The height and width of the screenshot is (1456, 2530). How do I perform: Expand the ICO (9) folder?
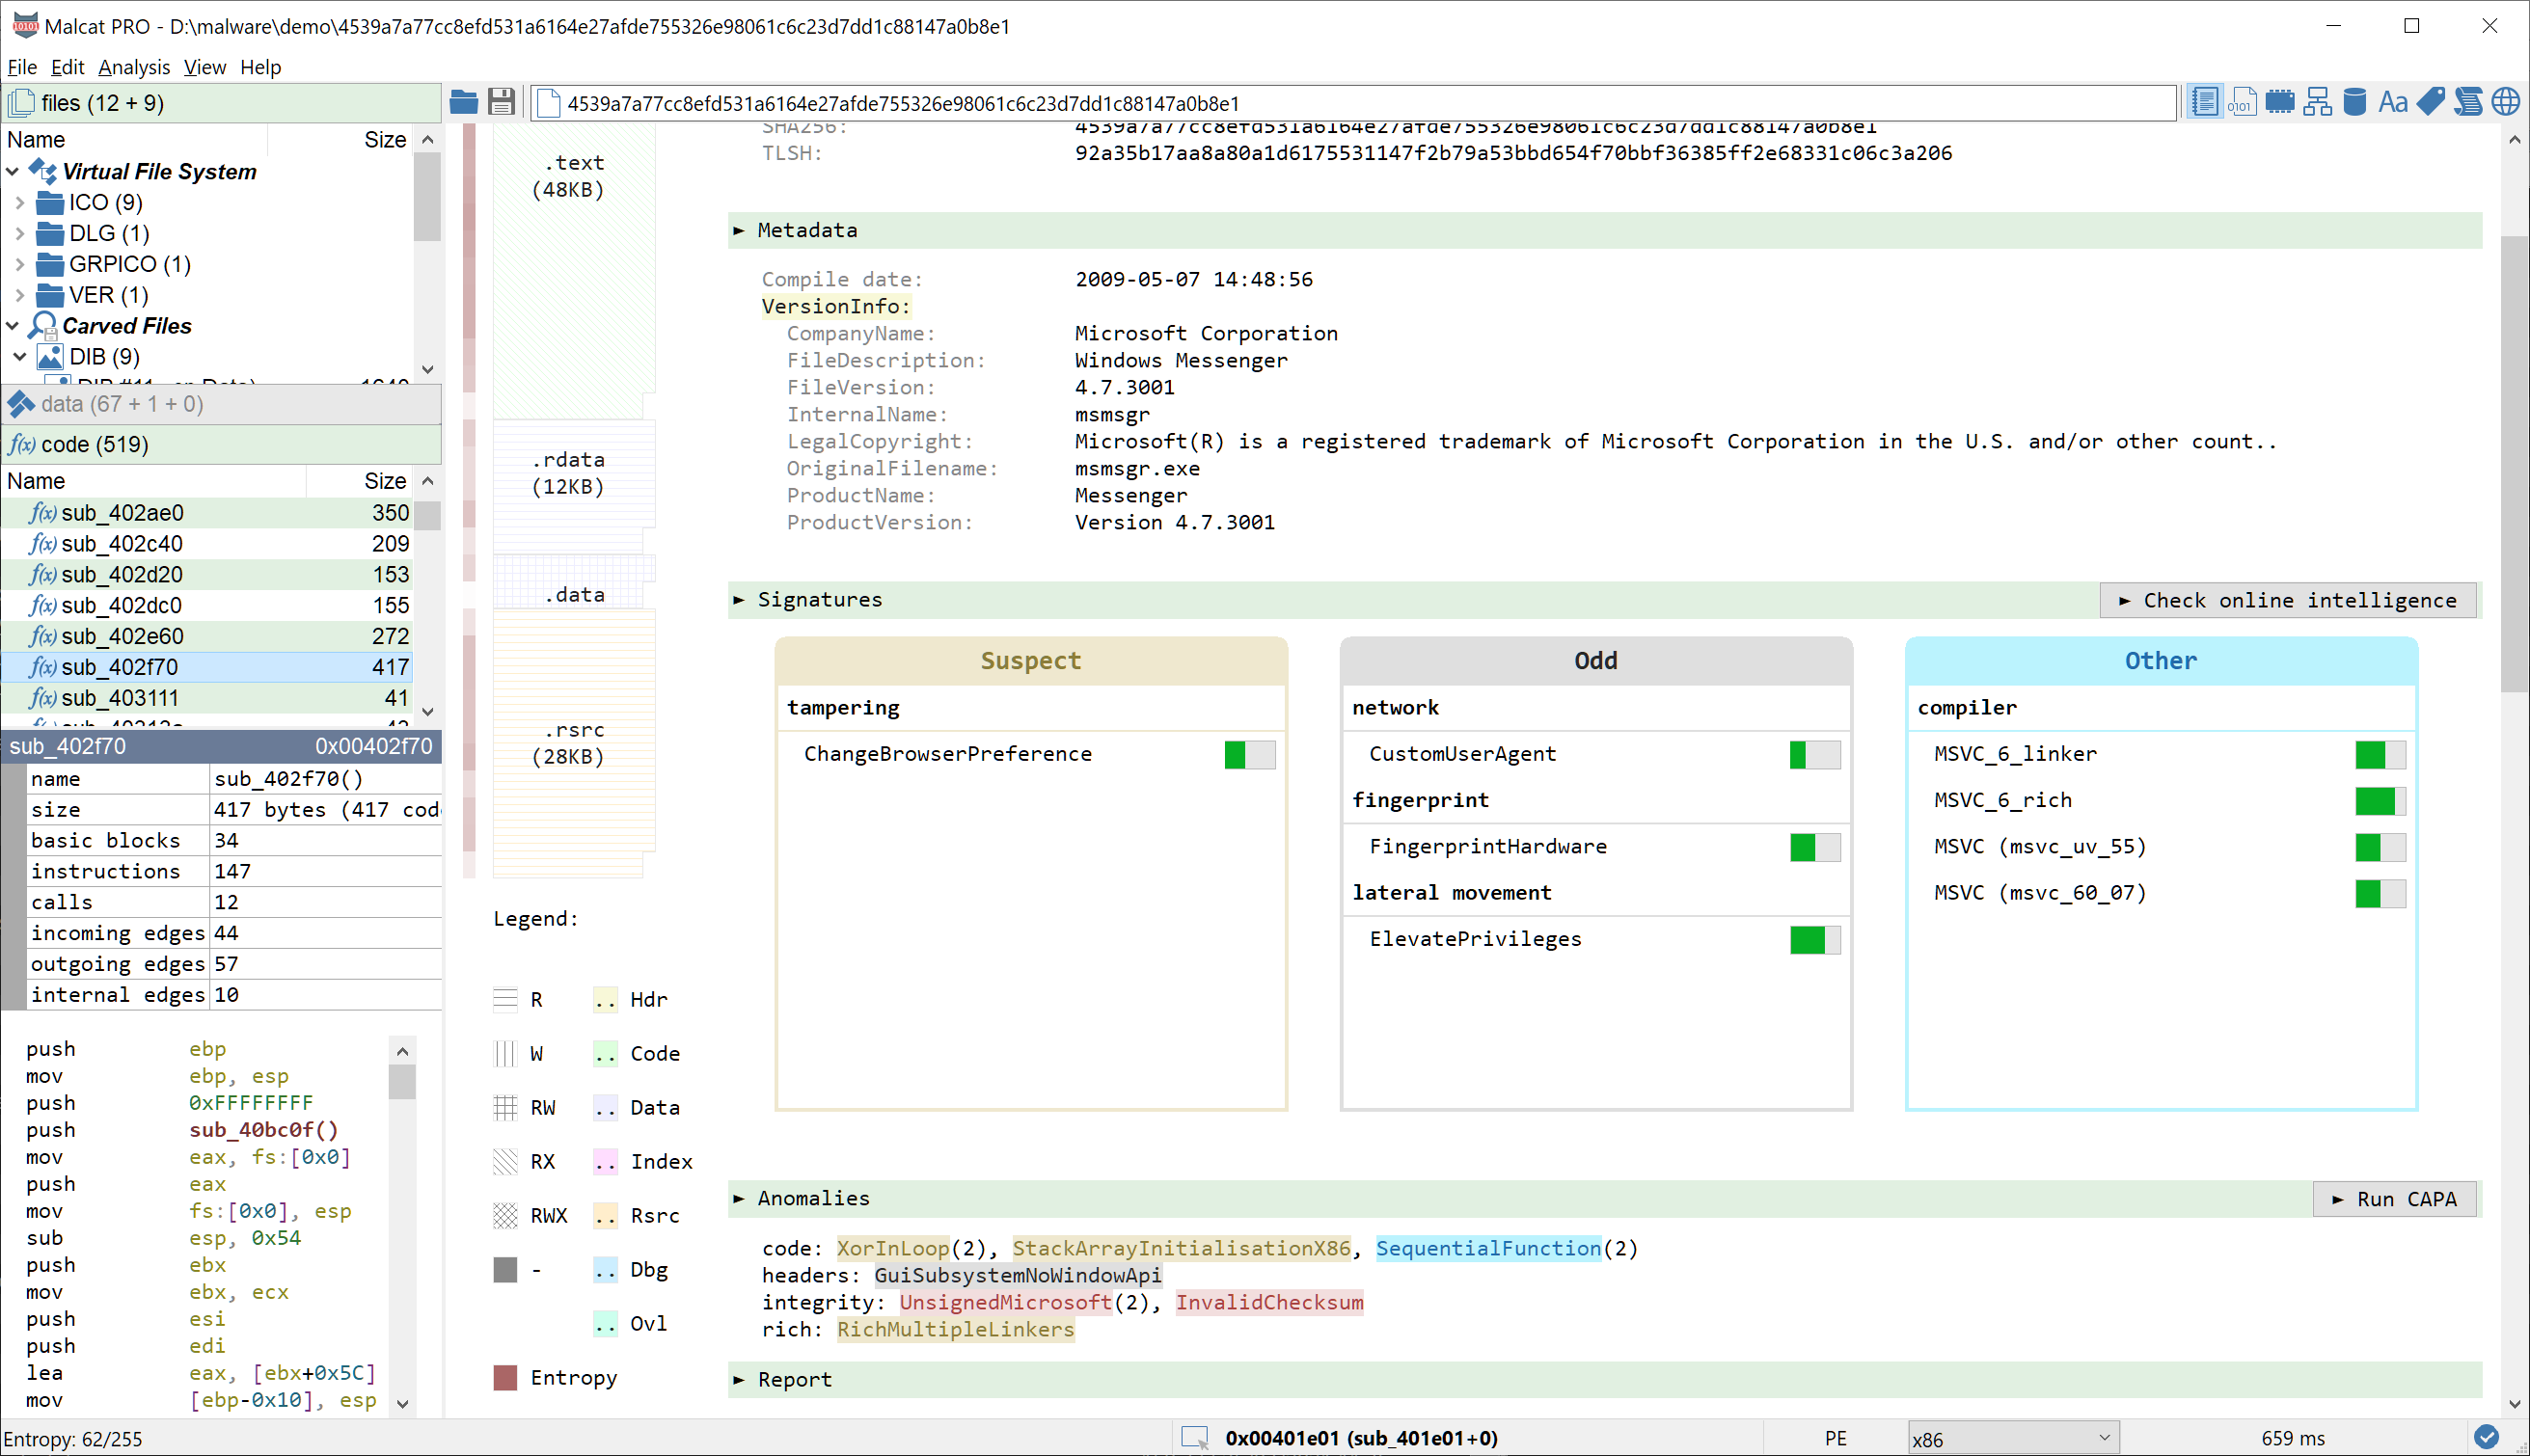click(x=19, y=203)
